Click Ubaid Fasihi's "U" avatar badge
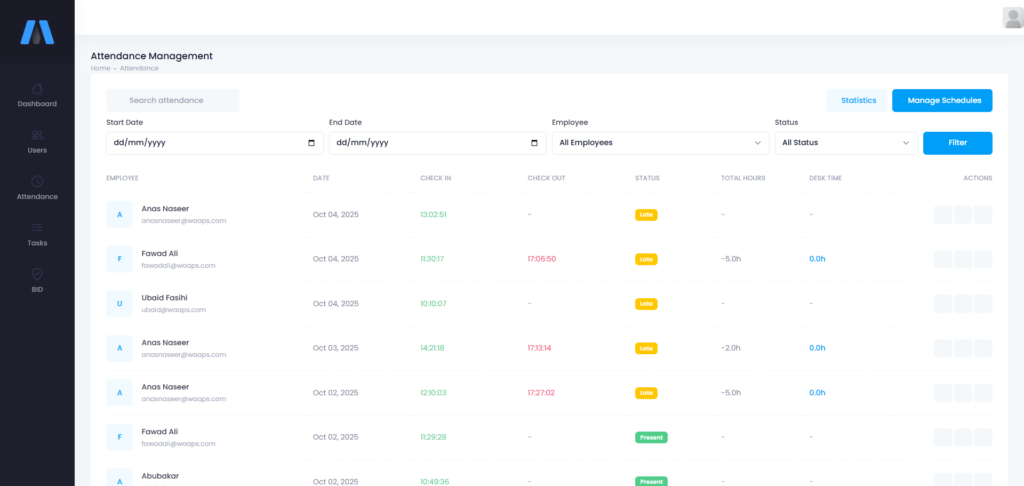This screenshot has width=1024, height=486. tap(119, 303)
